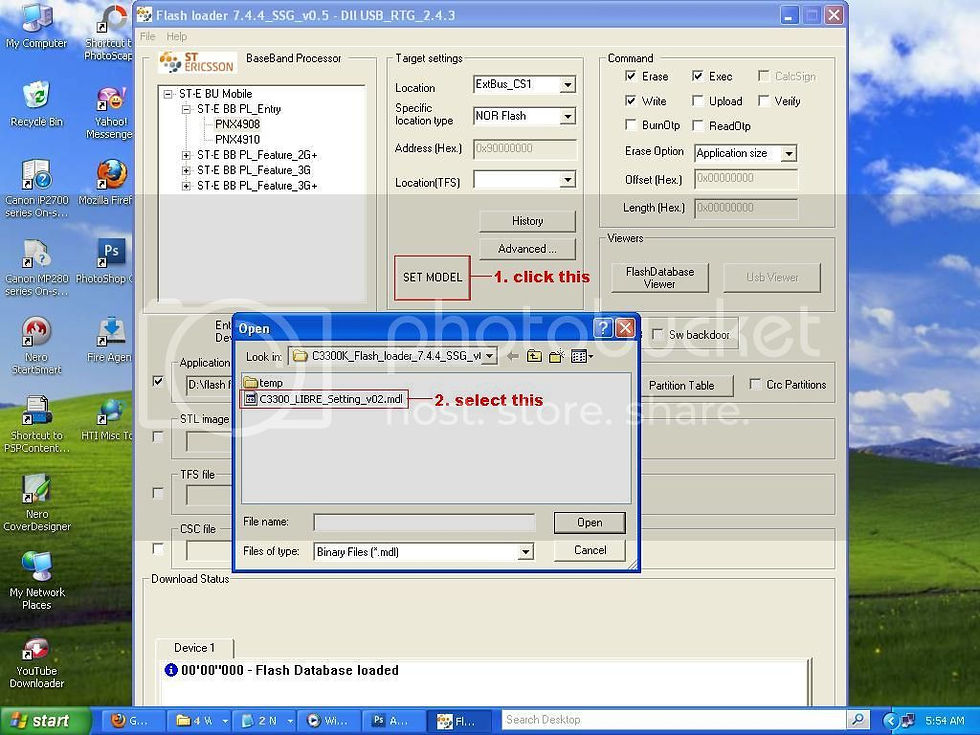Image resolution: width=980 pixels, height=735 pixels.
Task: Open the temp folder in file list
Action: coord(263,382)
